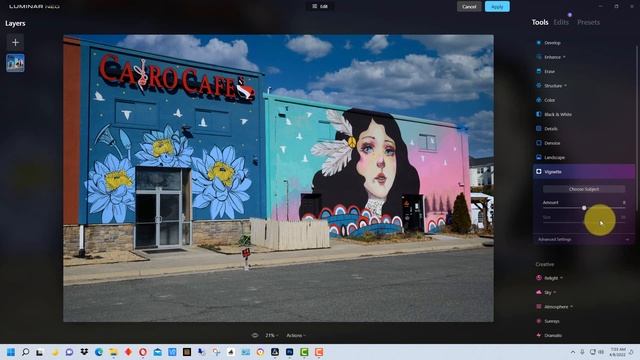This screenshot has height=360, width=640.
Task: Open the Atmosphere creative tool
Action: click(x=556, y=307)
